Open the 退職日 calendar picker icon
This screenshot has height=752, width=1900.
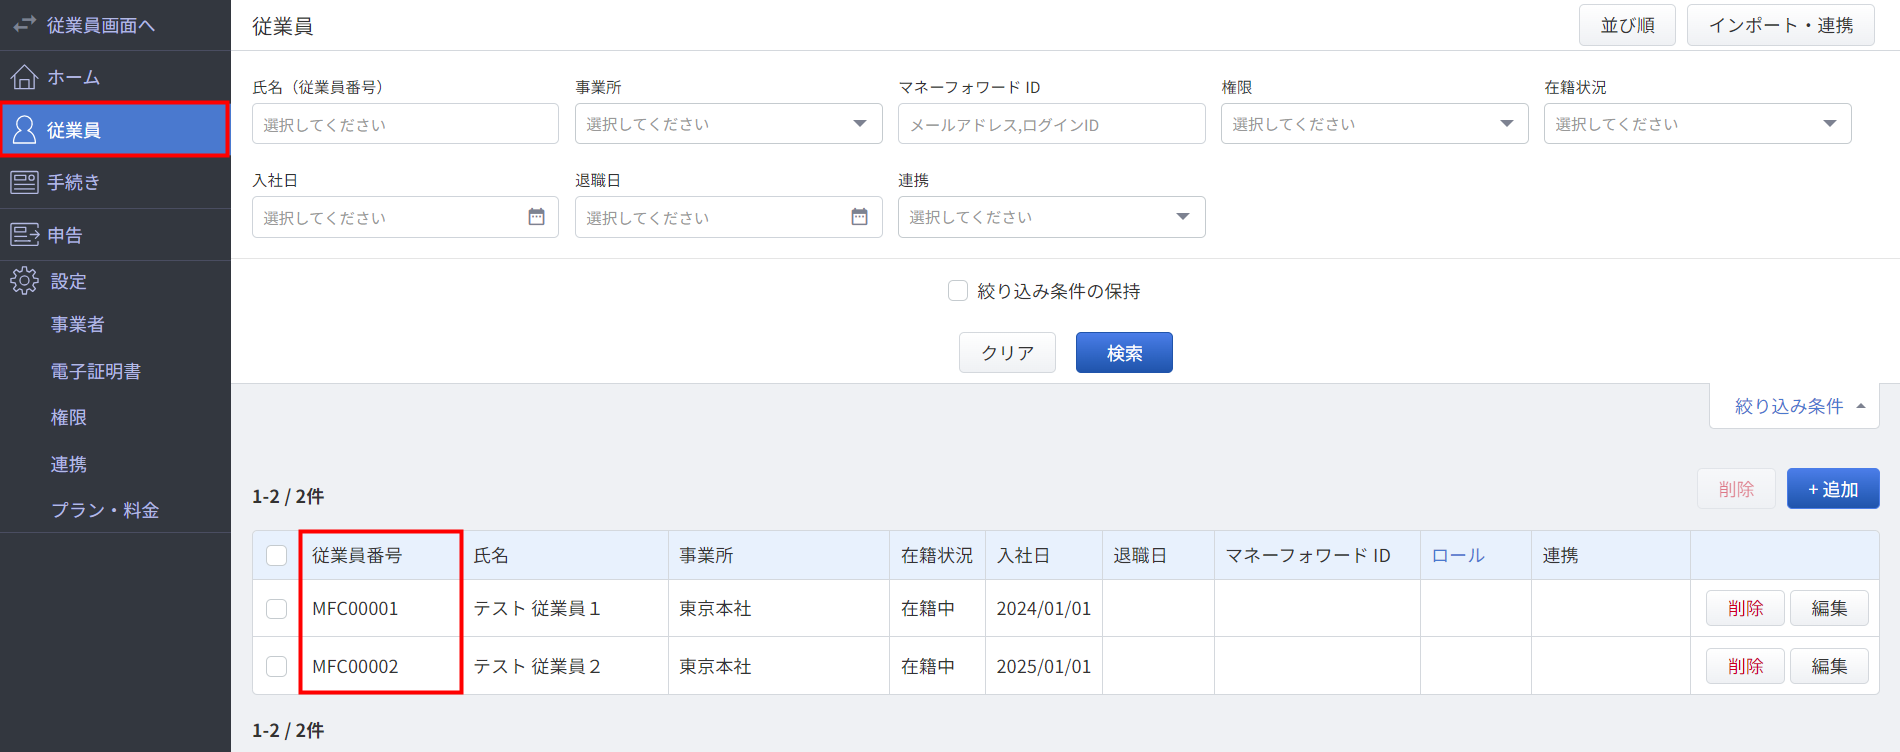tap(860, 217)
